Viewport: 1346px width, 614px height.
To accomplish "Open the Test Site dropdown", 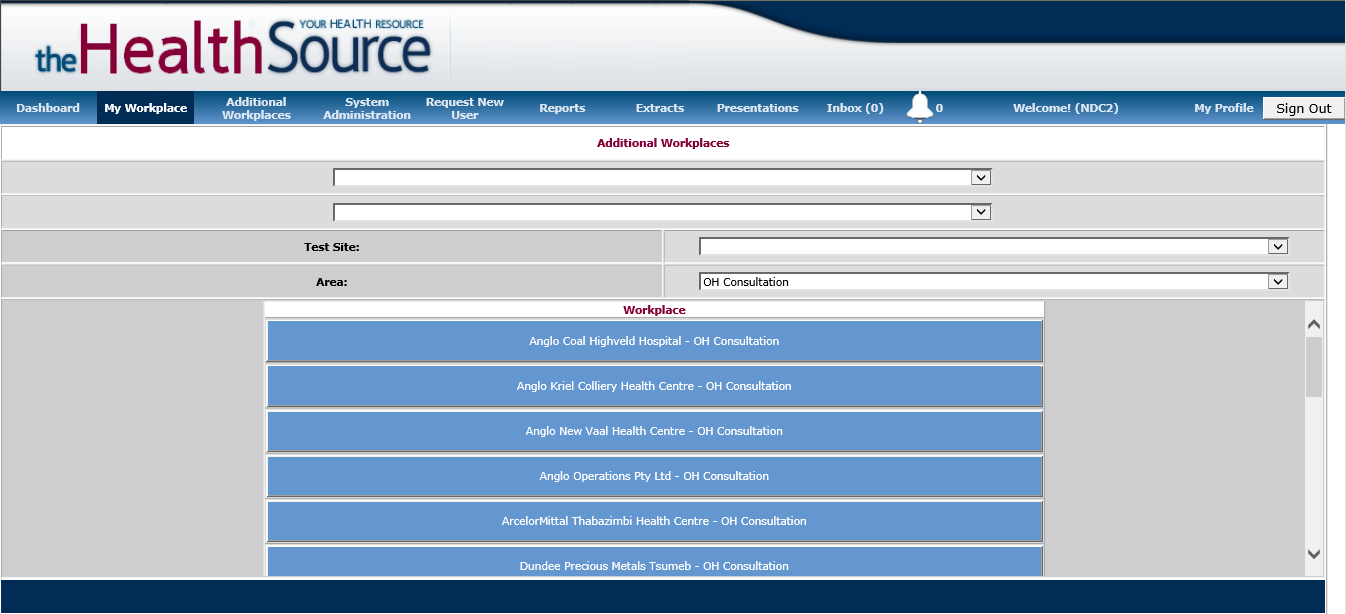I will [994, 246].
